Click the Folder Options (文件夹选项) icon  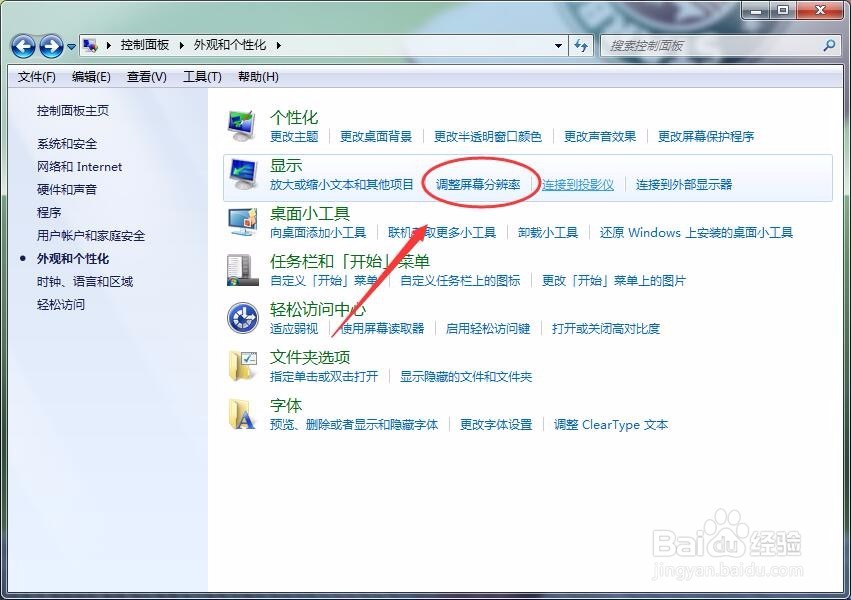tap(242, 366)
